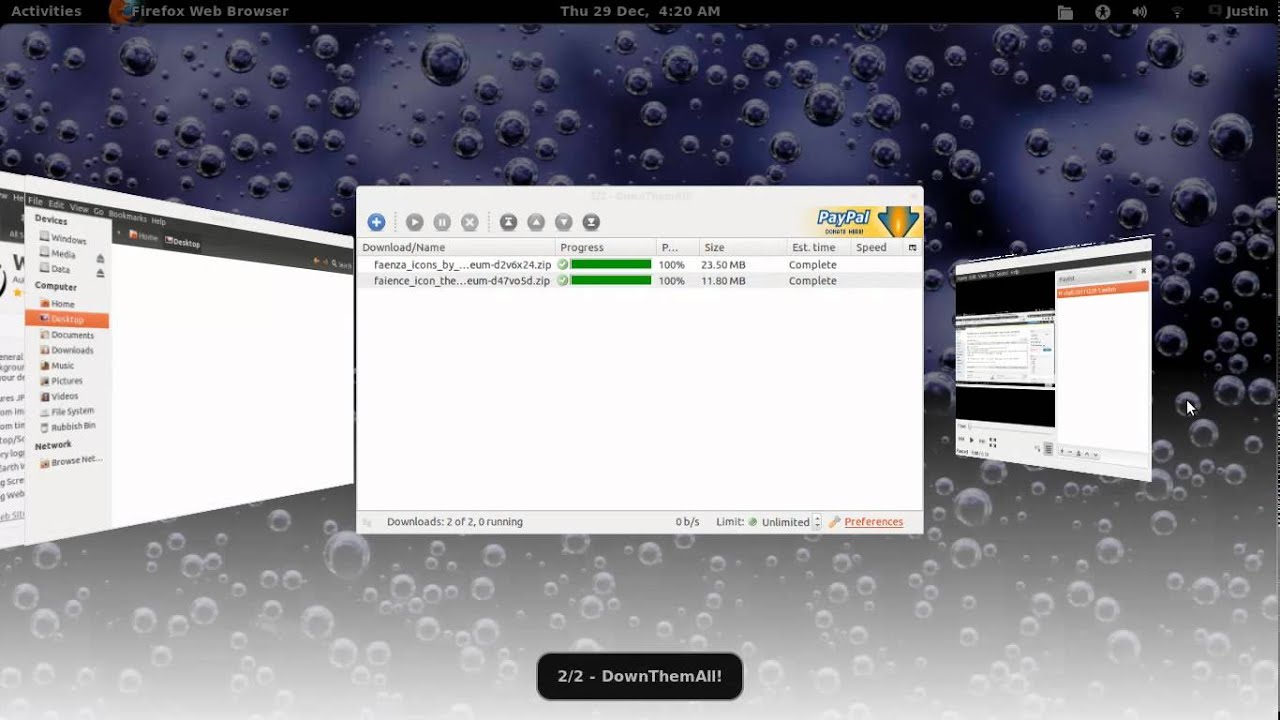Click the Unlimited speed limit field

tap(785, 522)
